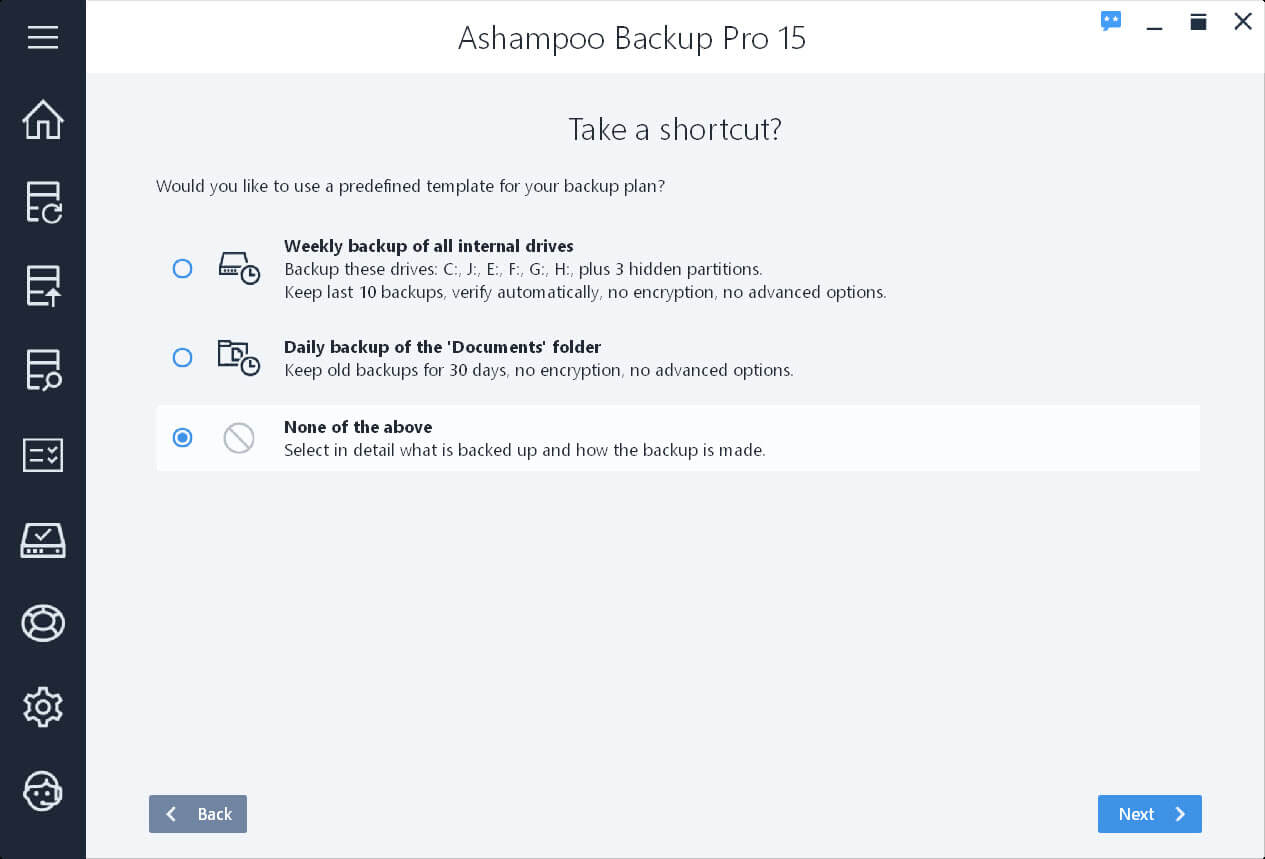Open the drive check icon in sidebar
The image size is (1265, 859).
[43, 540]
